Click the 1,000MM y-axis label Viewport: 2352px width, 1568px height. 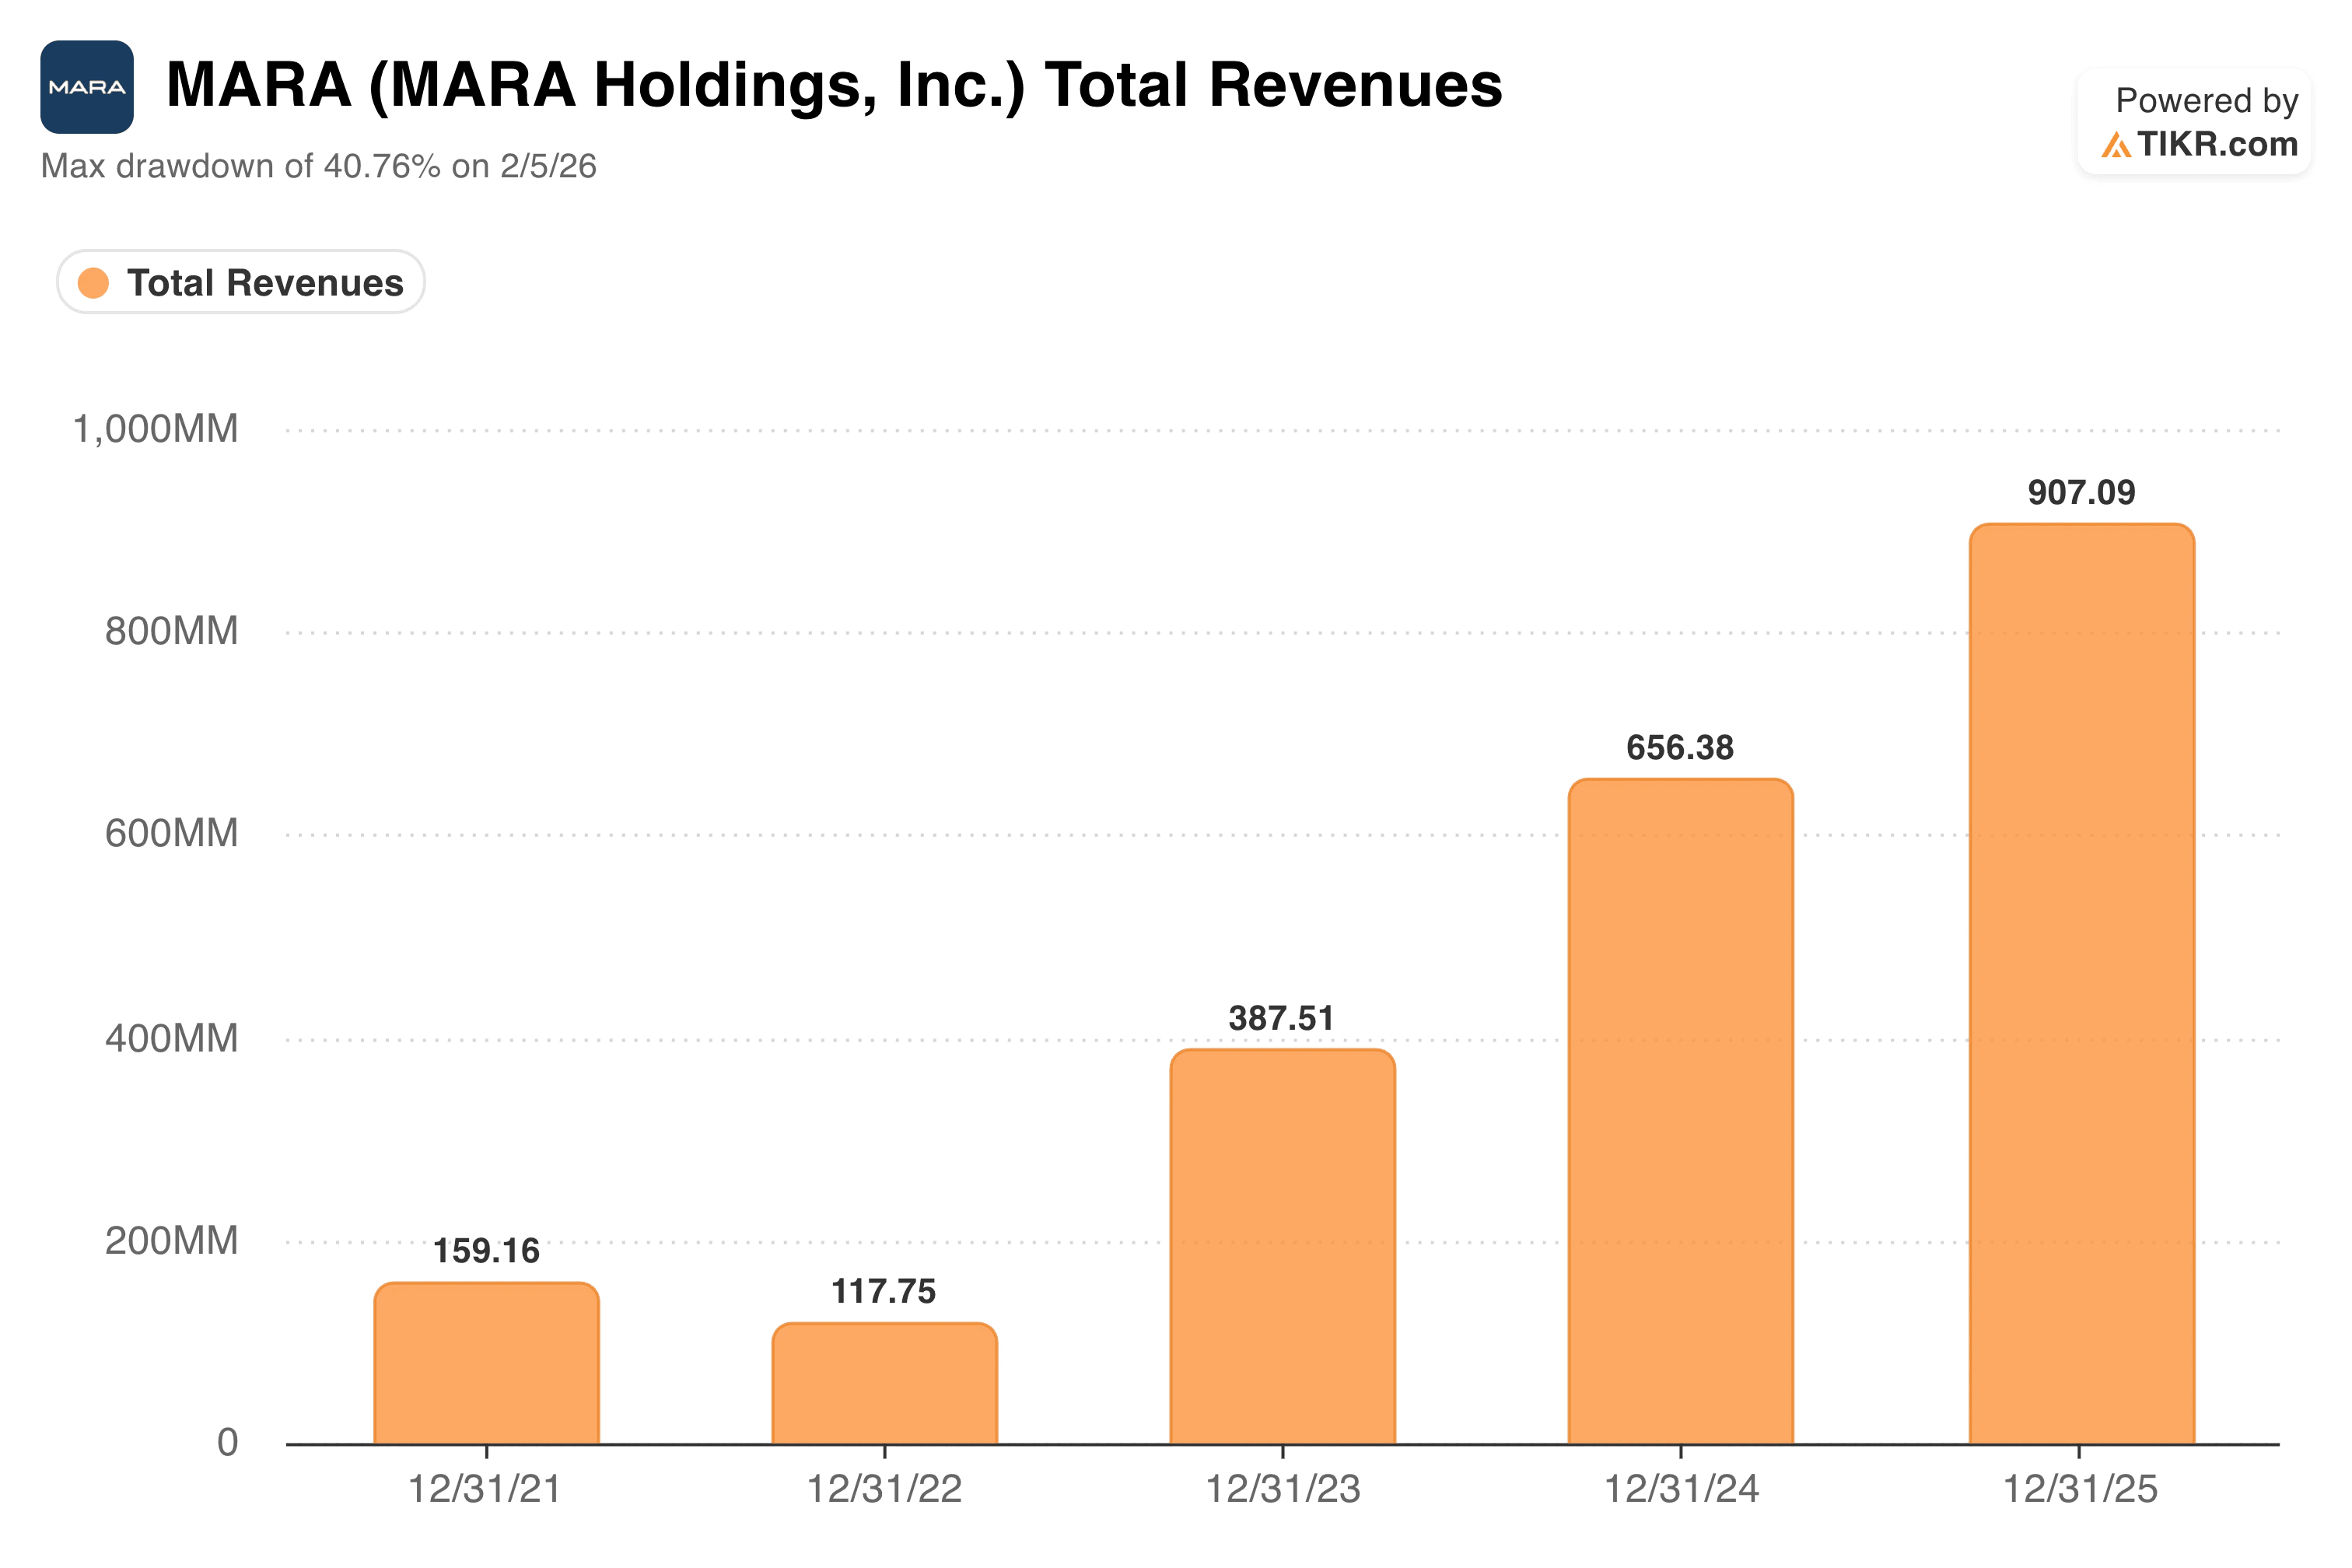156,429
